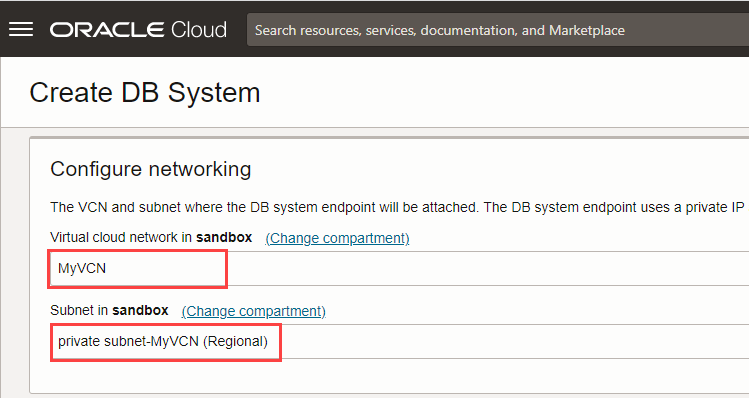This screenshot has width=749, height=398.
Task: Click the Create DB System heading
Action: click(x=145, y=93)
